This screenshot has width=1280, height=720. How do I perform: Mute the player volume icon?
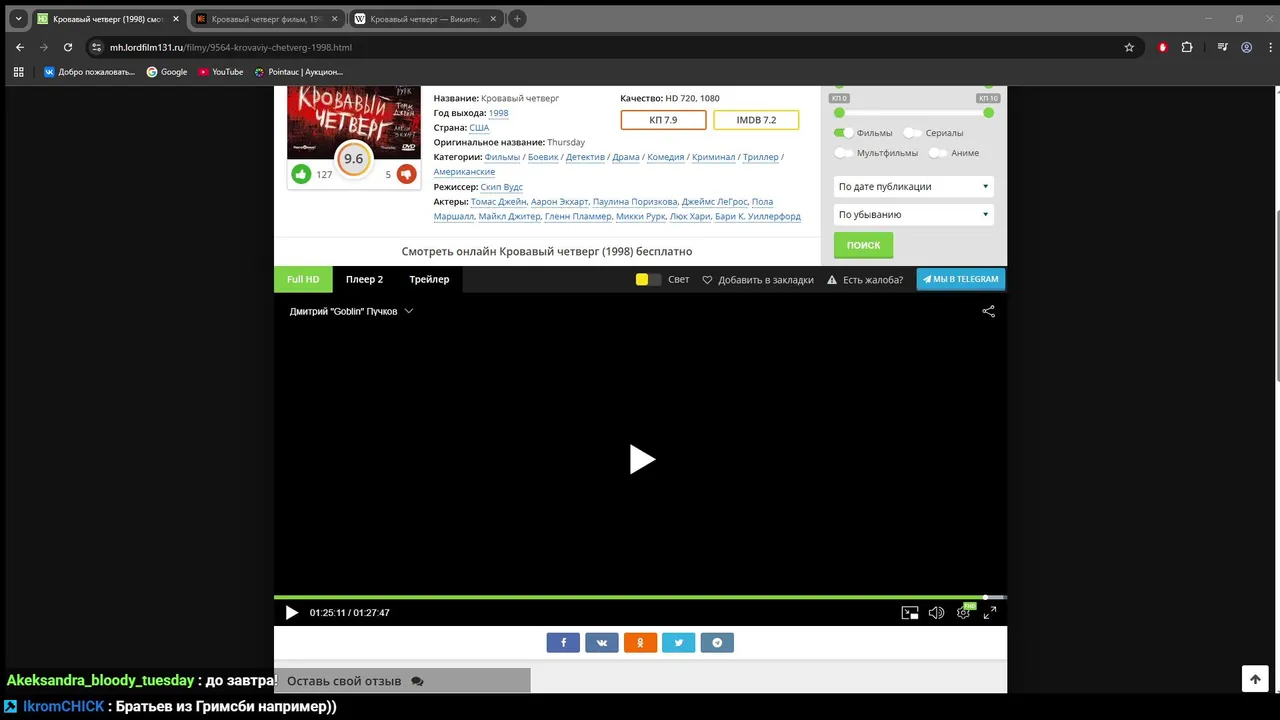click(x=936, y=613)
